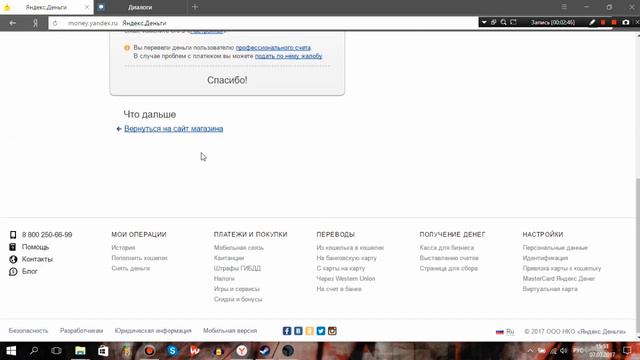Click the page vertical scrollbar thumb
The height and width of the screenshot is (360, 640).
(638, 257)
